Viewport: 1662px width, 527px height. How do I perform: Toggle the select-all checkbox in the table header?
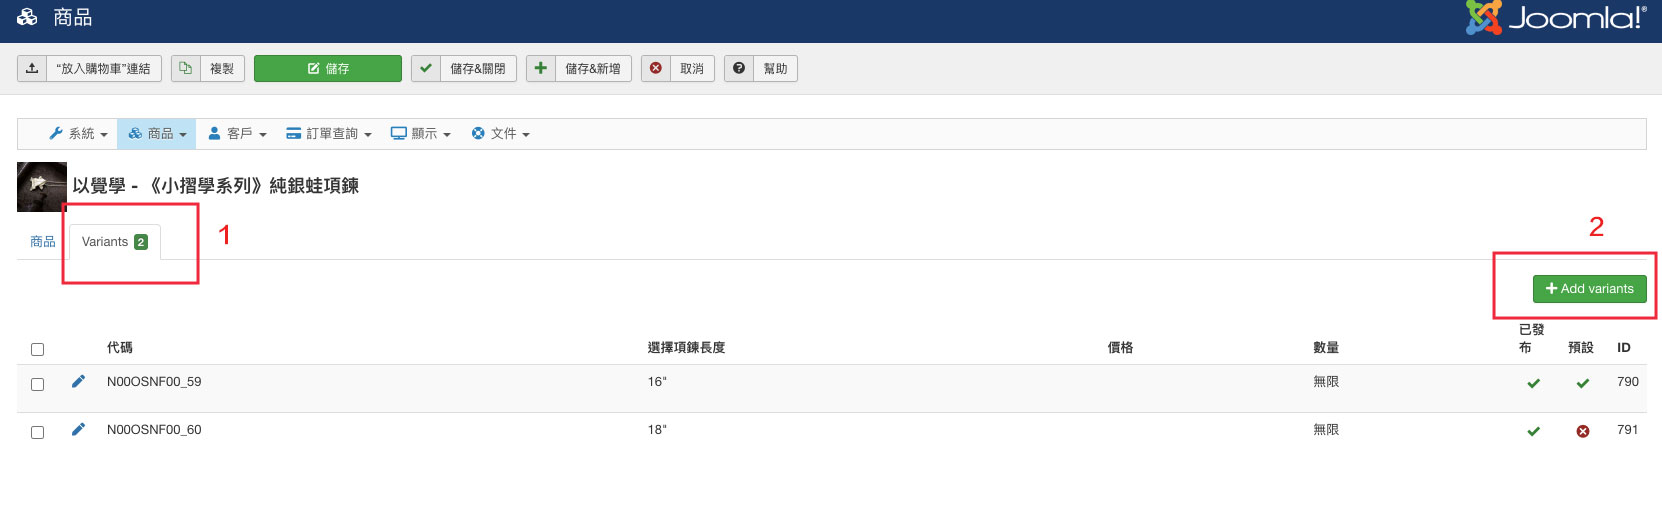point(37,349)
